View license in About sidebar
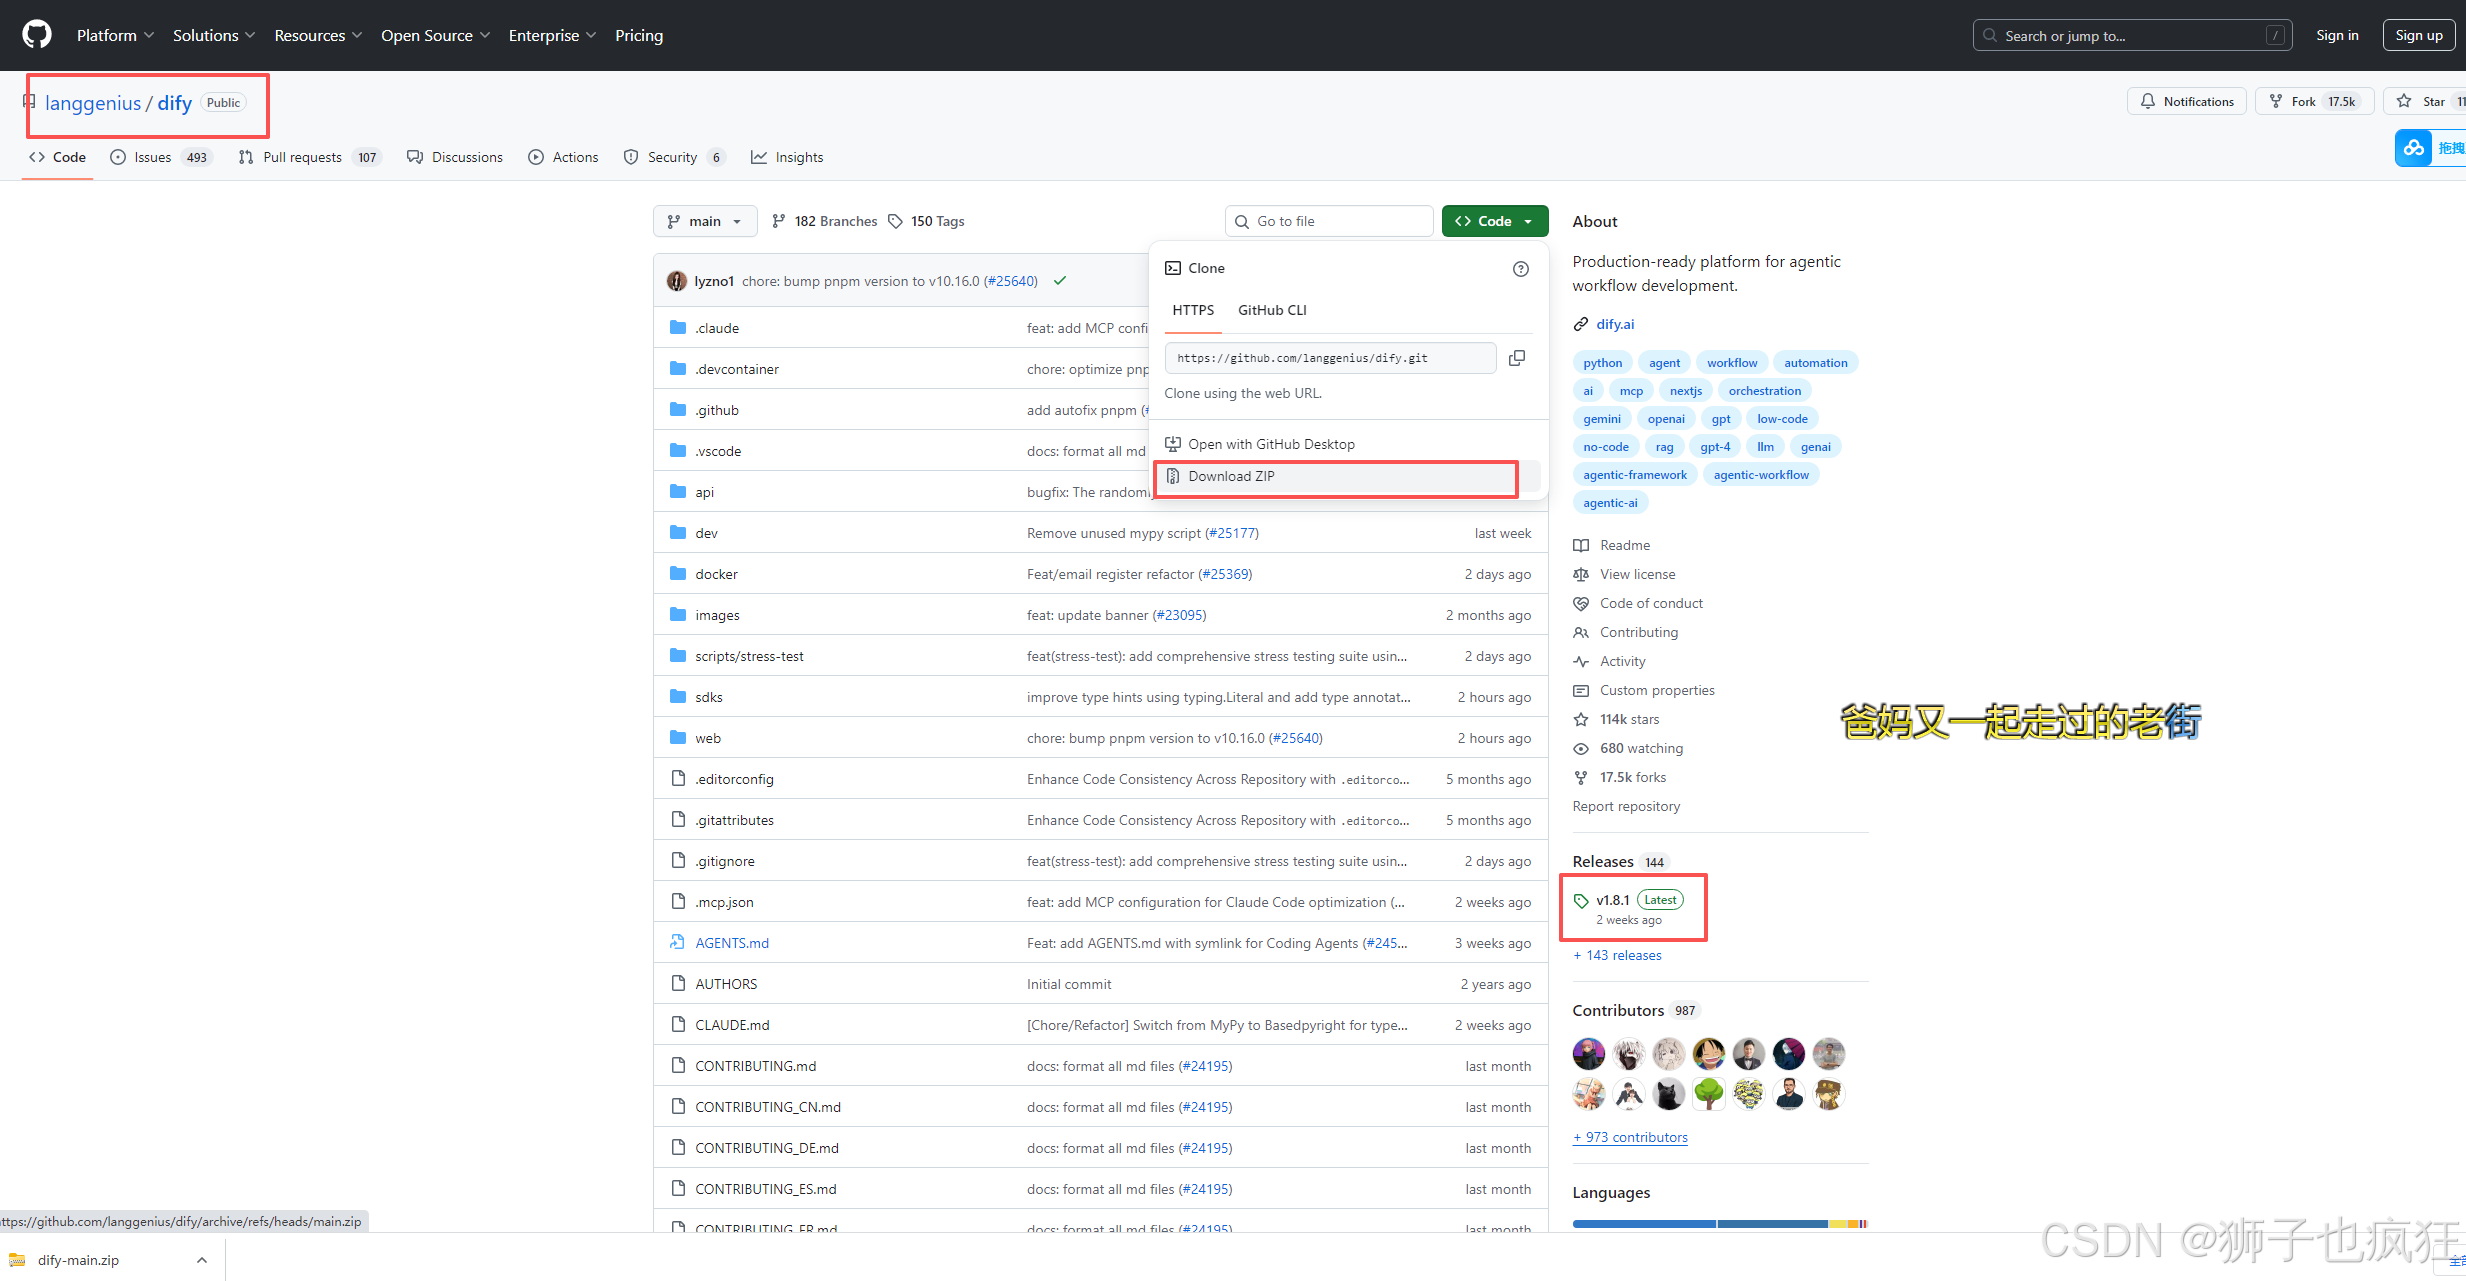The width and height of the screenshot is (2466, 1281). (1637, 574)
